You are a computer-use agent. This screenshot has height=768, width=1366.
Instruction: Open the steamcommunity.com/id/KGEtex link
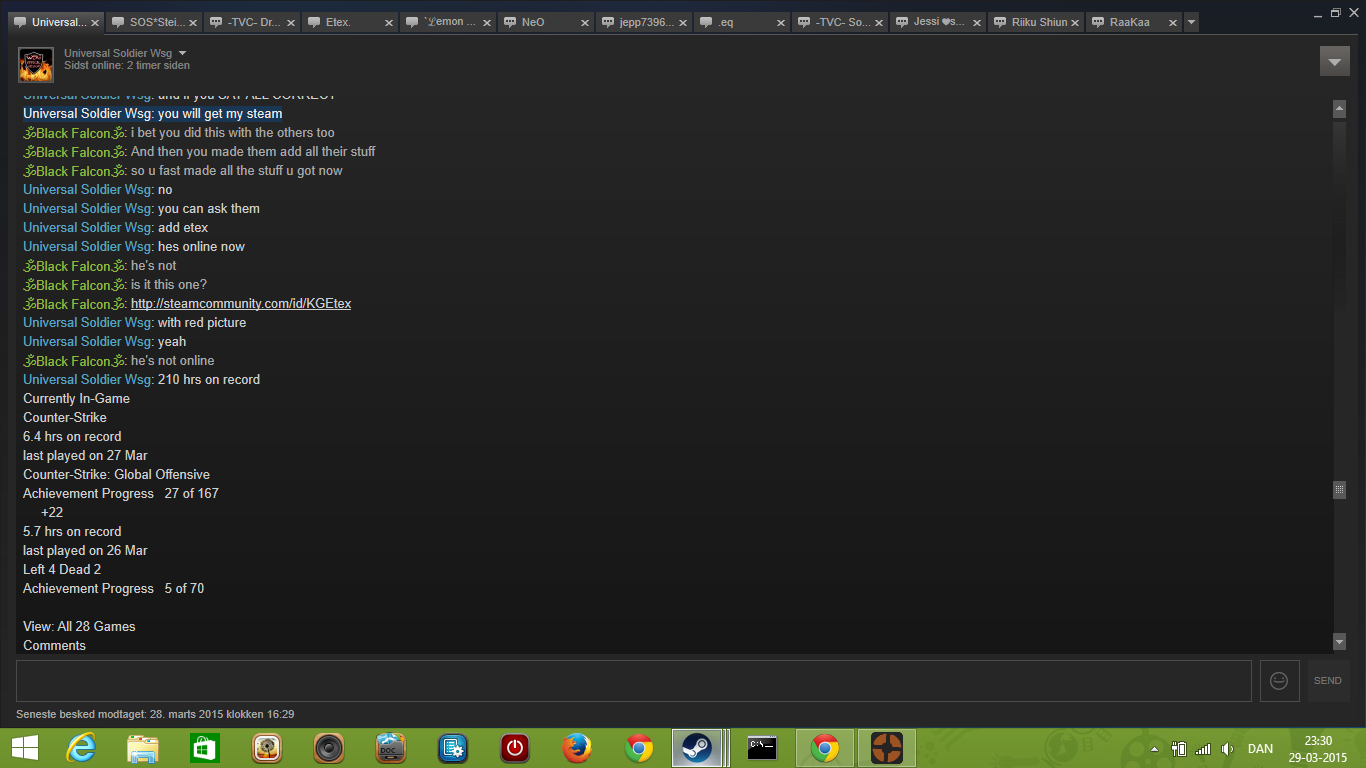[240, 304]
